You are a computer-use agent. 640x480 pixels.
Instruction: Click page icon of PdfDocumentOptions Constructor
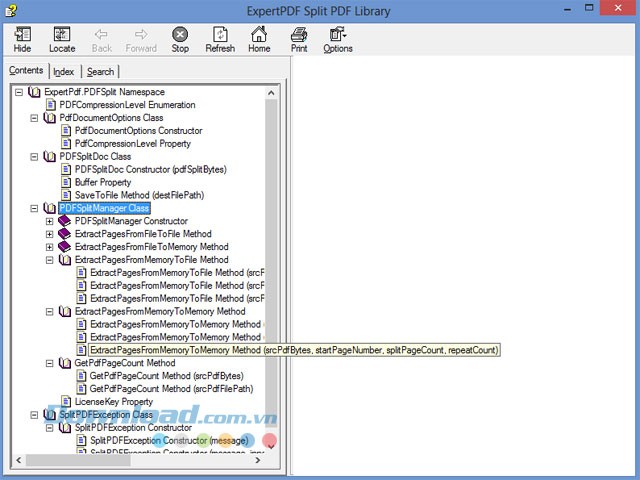click(66, 131)
